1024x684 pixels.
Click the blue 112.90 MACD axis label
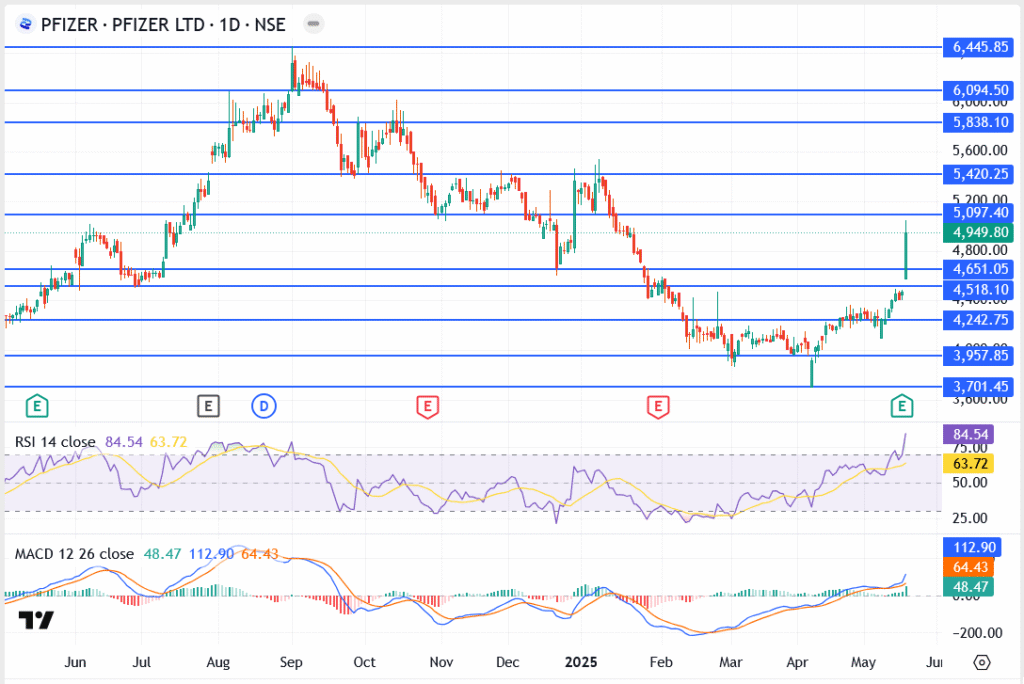click(x=970, y=547)
